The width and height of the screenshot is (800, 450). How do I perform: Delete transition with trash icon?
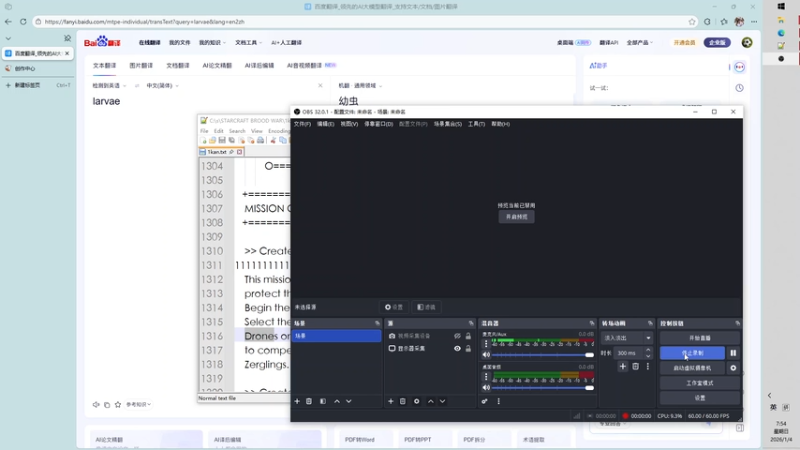tap(635, 366)
